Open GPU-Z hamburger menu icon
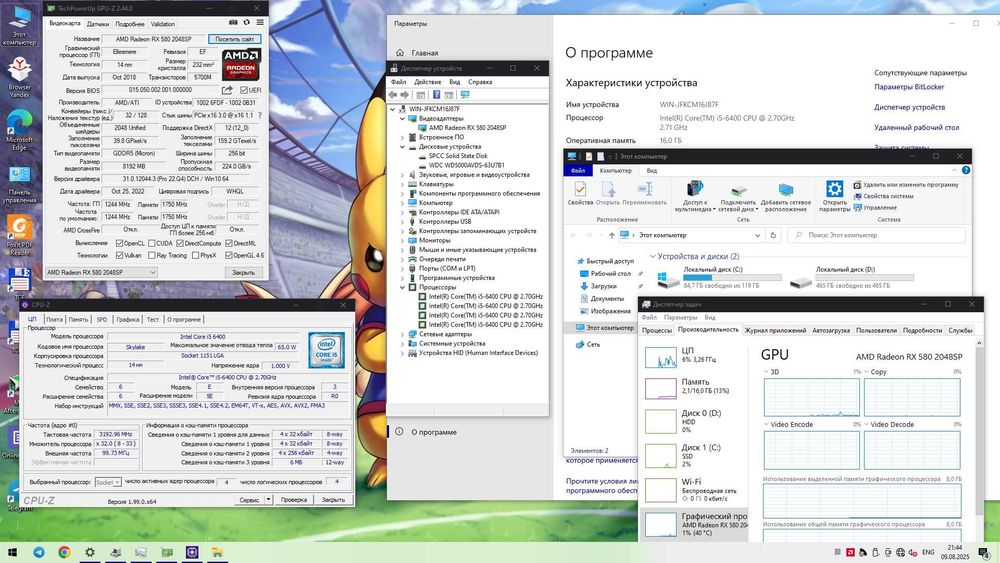 [x=260, y=22]
